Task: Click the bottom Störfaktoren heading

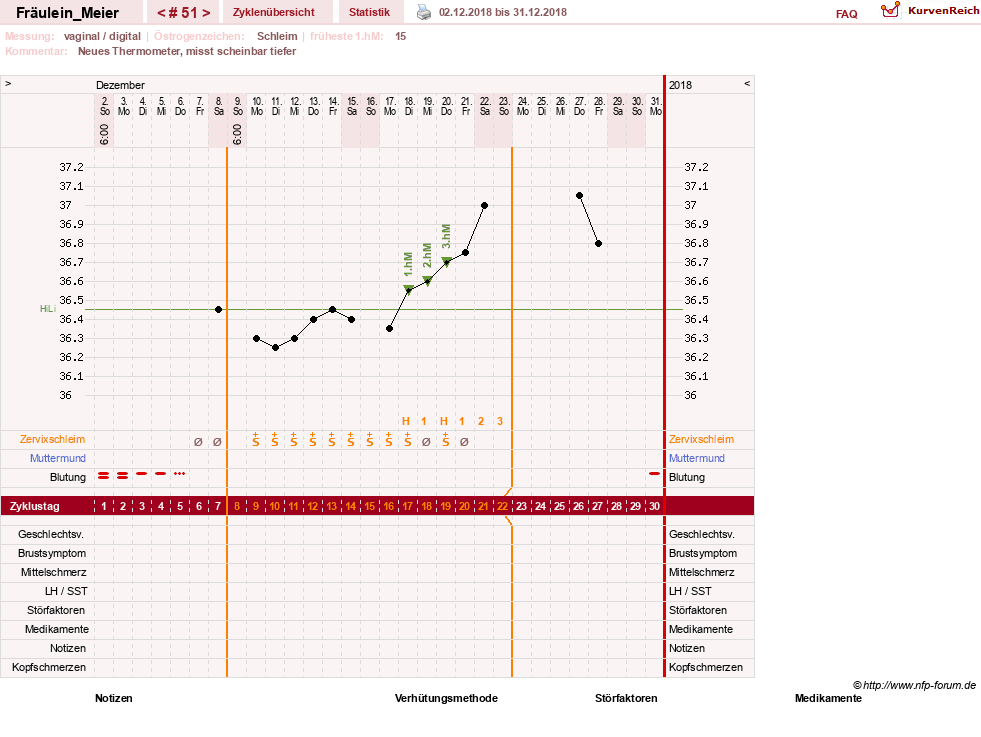Action: click(626, 698)
